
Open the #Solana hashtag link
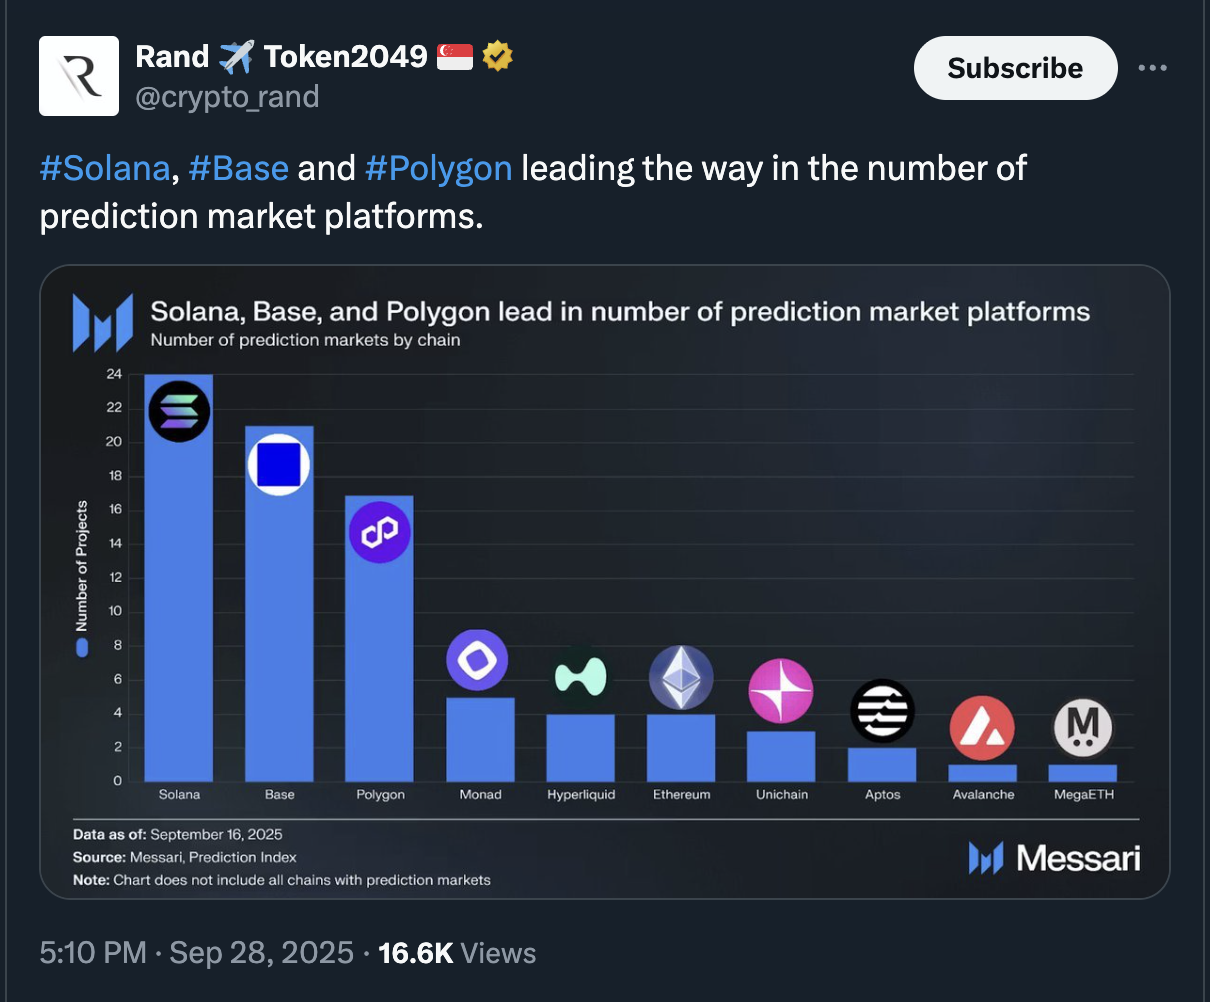[105, 168]
